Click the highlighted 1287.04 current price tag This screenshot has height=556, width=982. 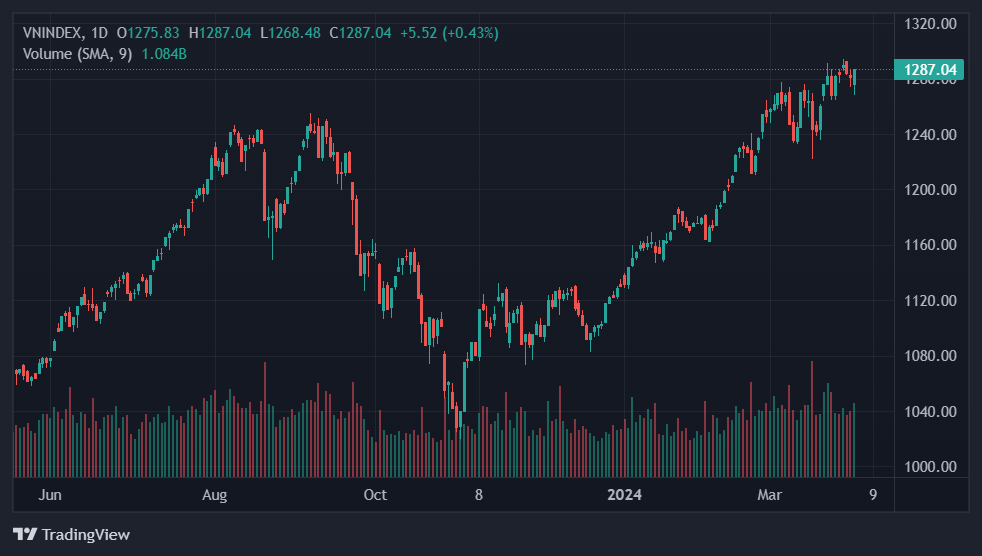pyautogui.click(x=930, y=70)
